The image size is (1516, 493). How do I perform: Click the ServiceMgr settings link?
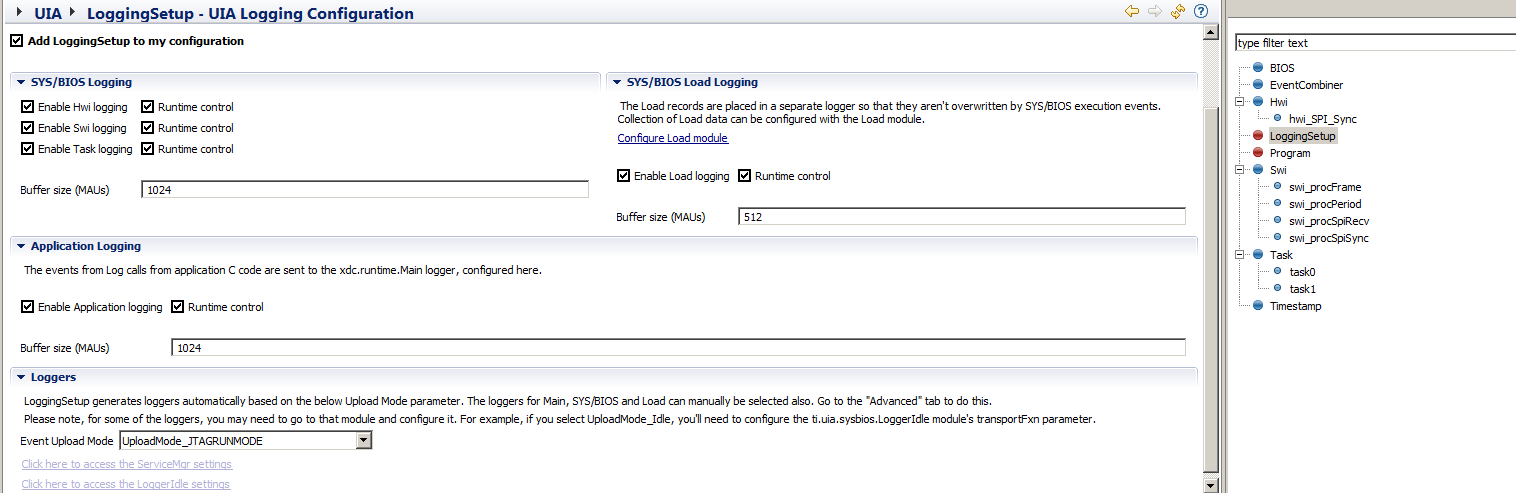pos(126,464)
